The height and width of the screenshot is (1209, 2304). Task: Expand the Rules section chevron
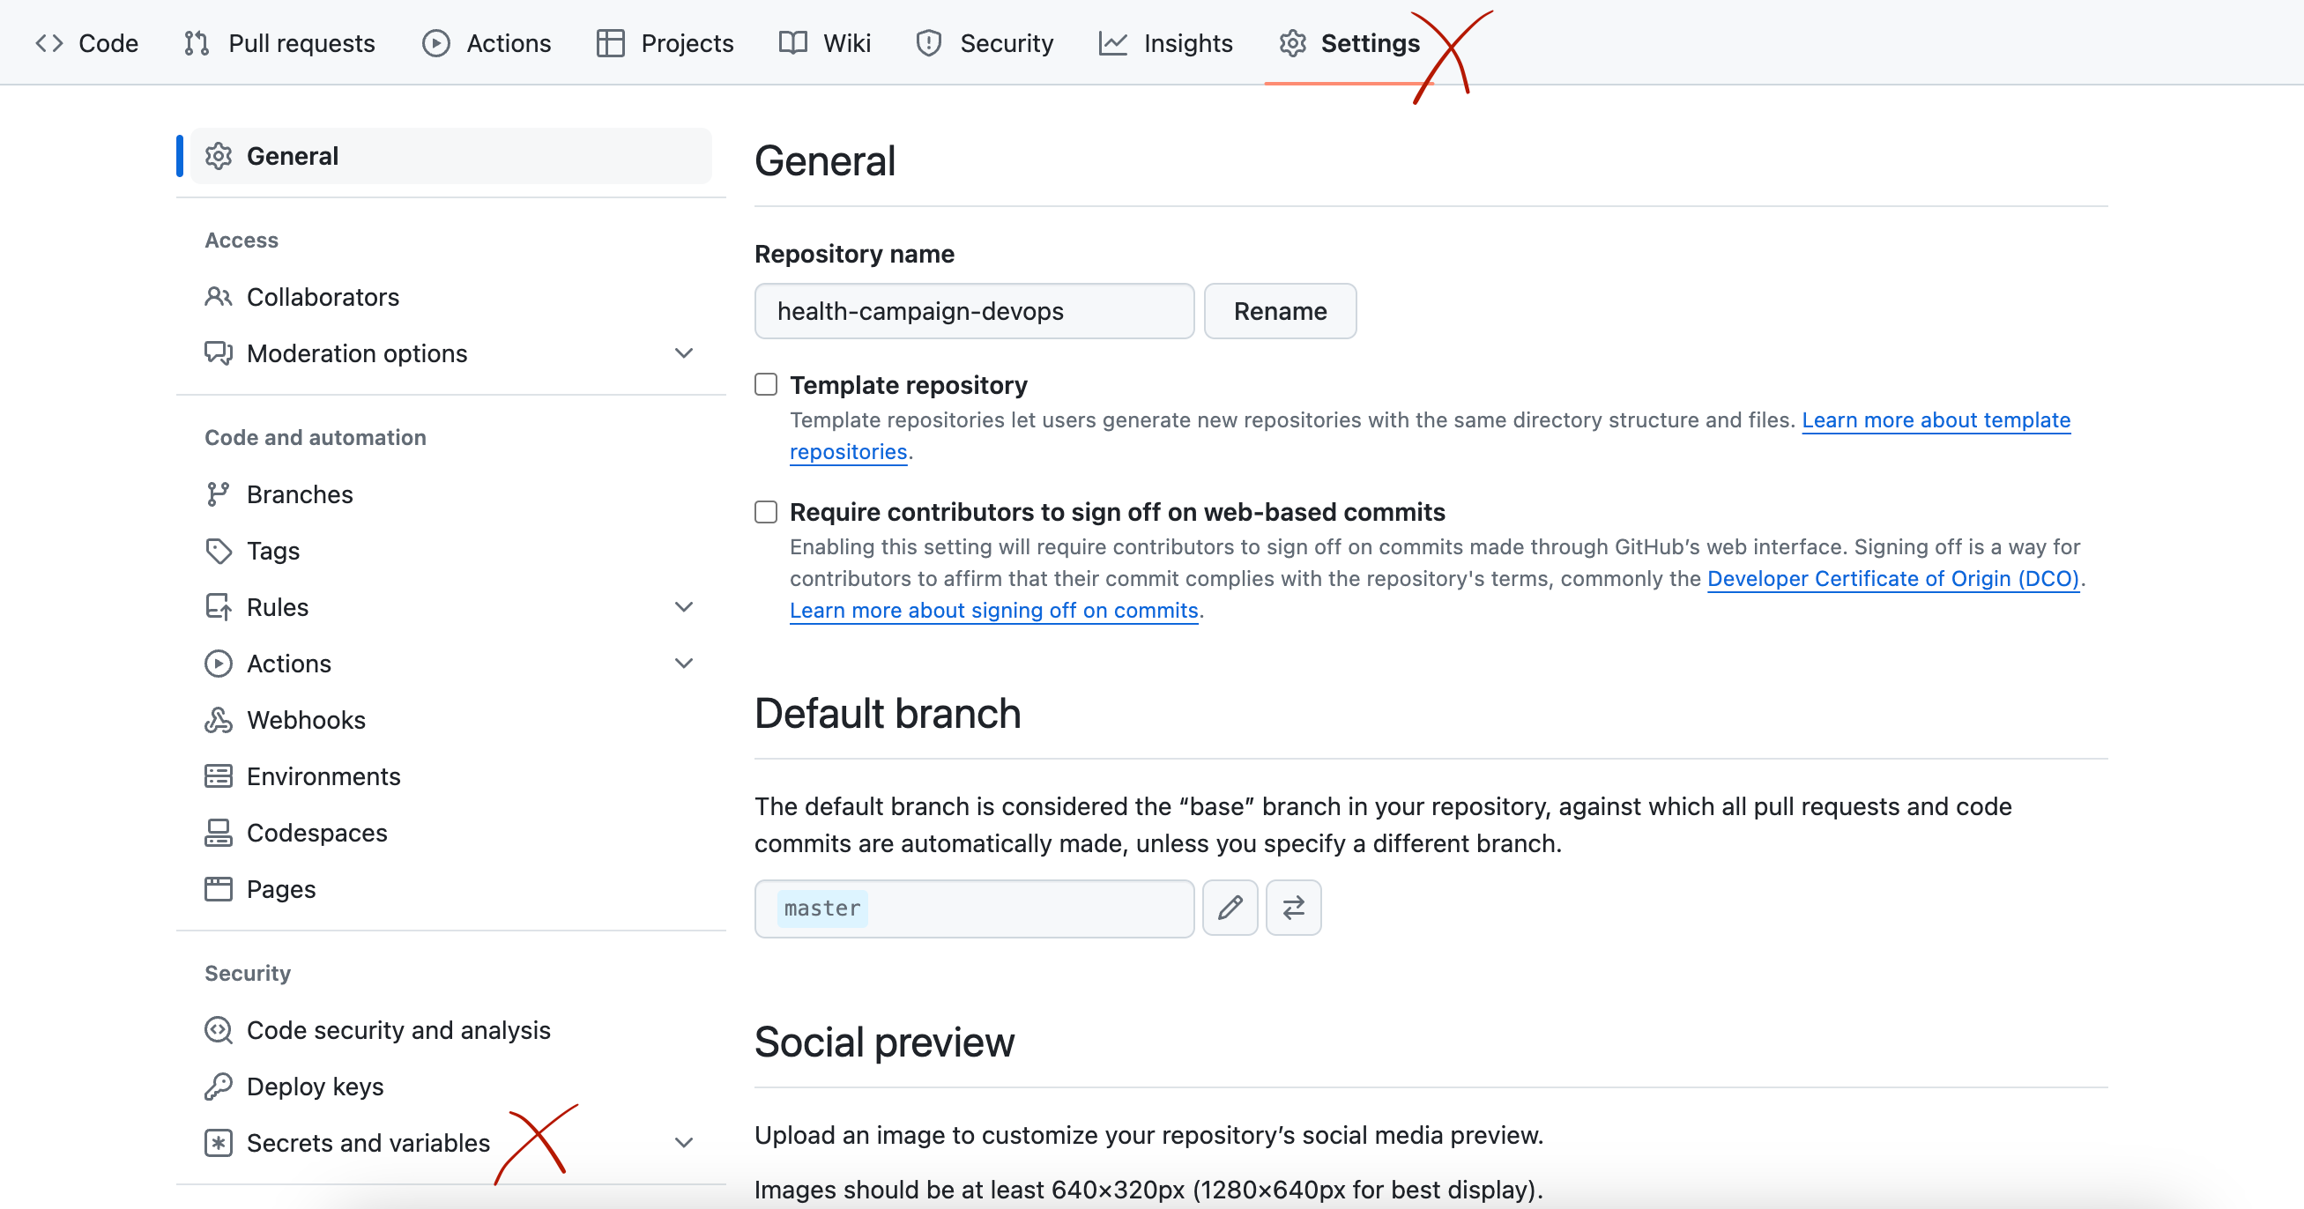coord(684,607)
